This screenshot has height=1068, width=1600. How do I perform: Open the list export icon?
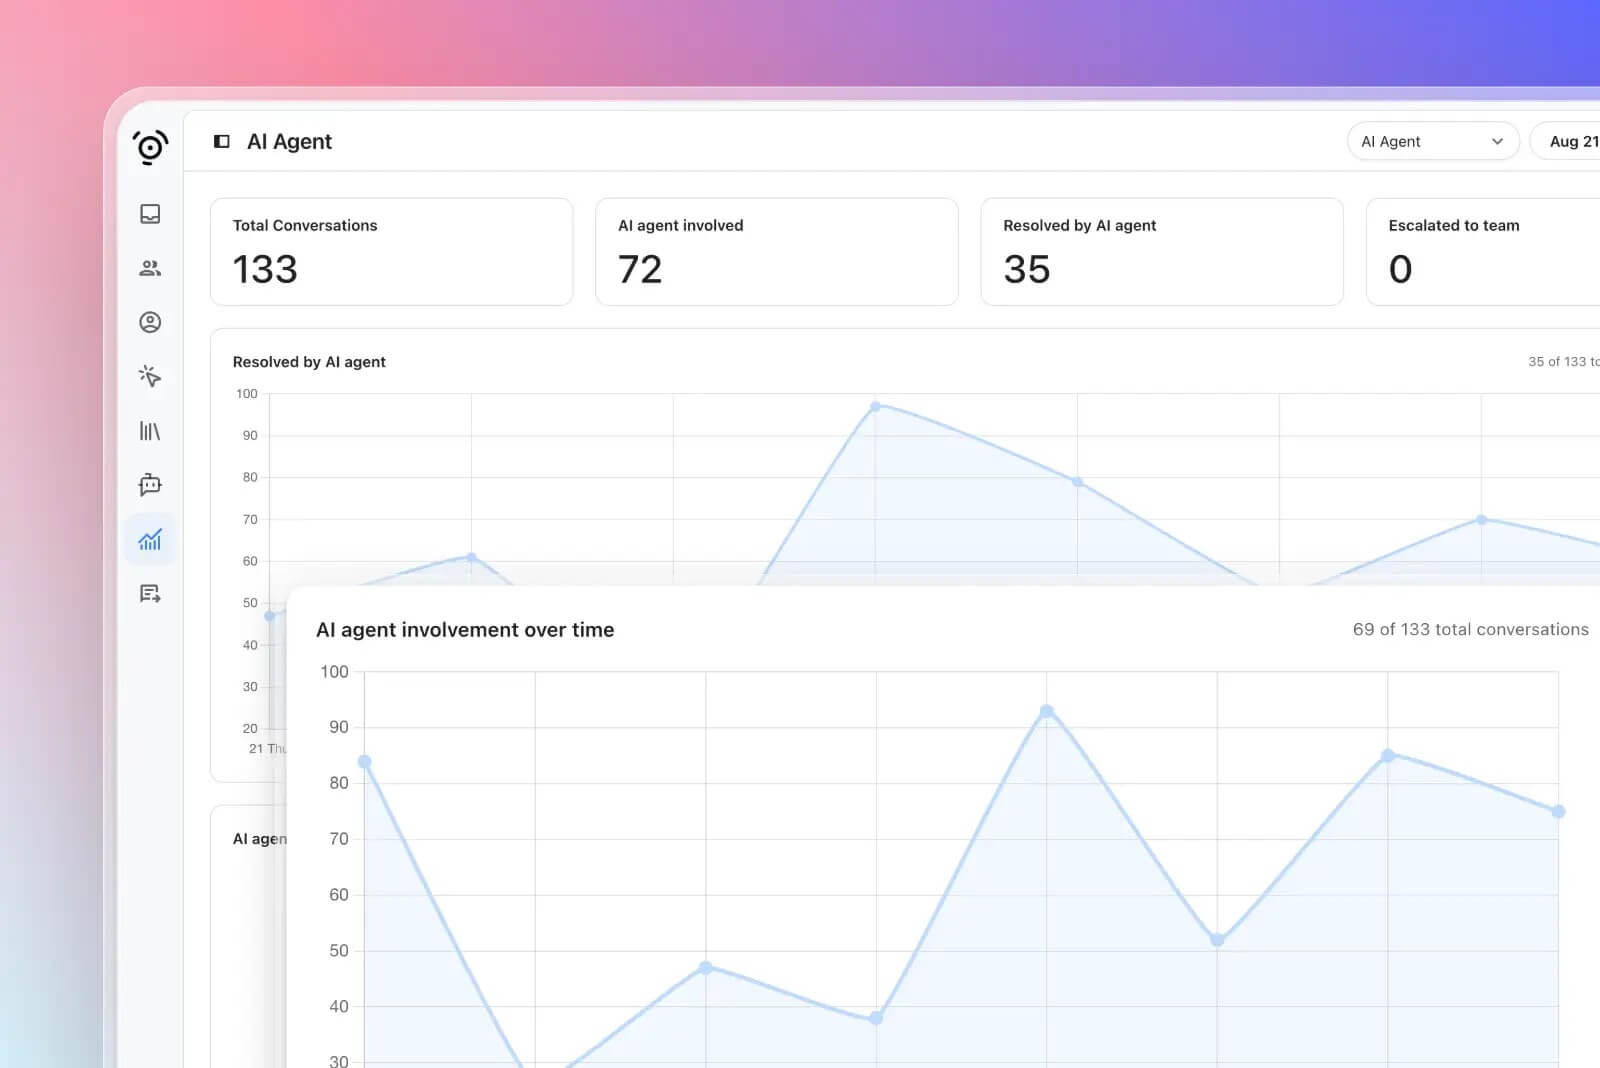(x=150, y=594)
